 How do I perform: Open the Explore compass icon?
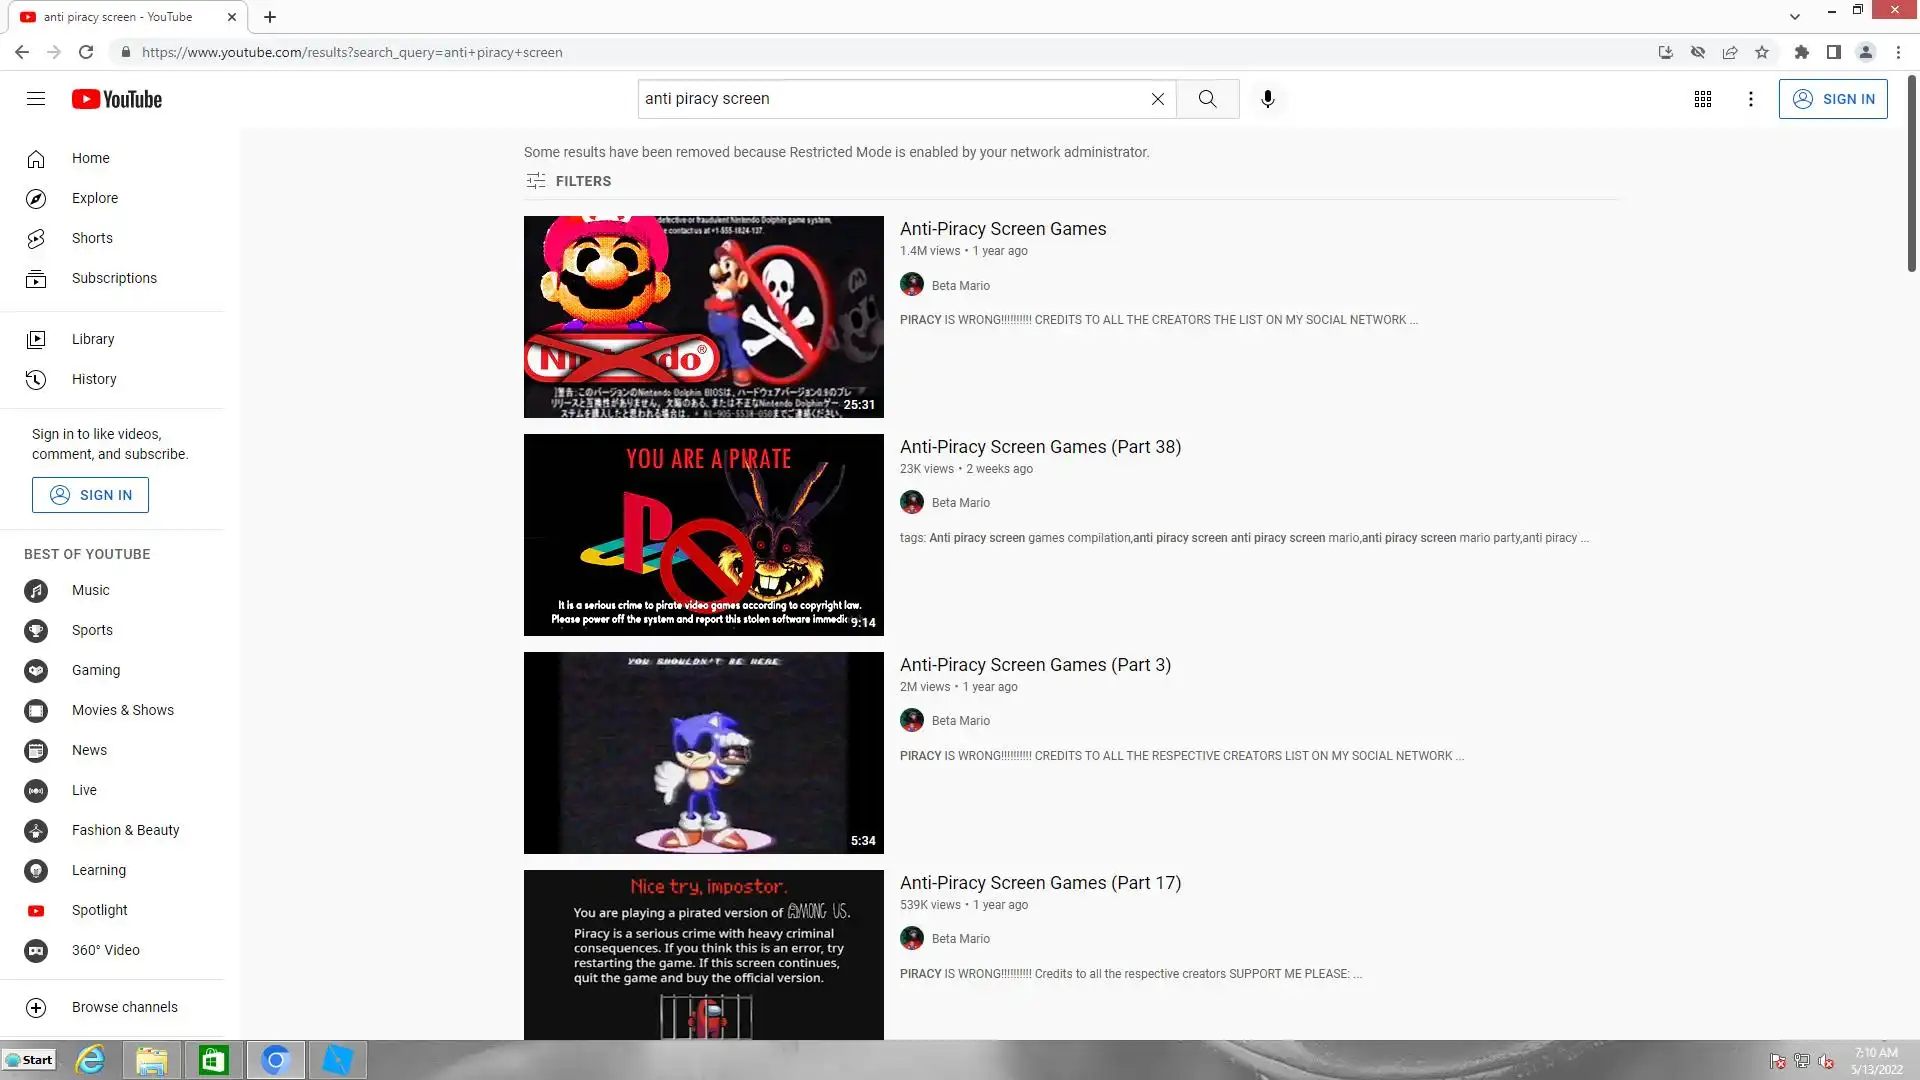click(36, 199)
